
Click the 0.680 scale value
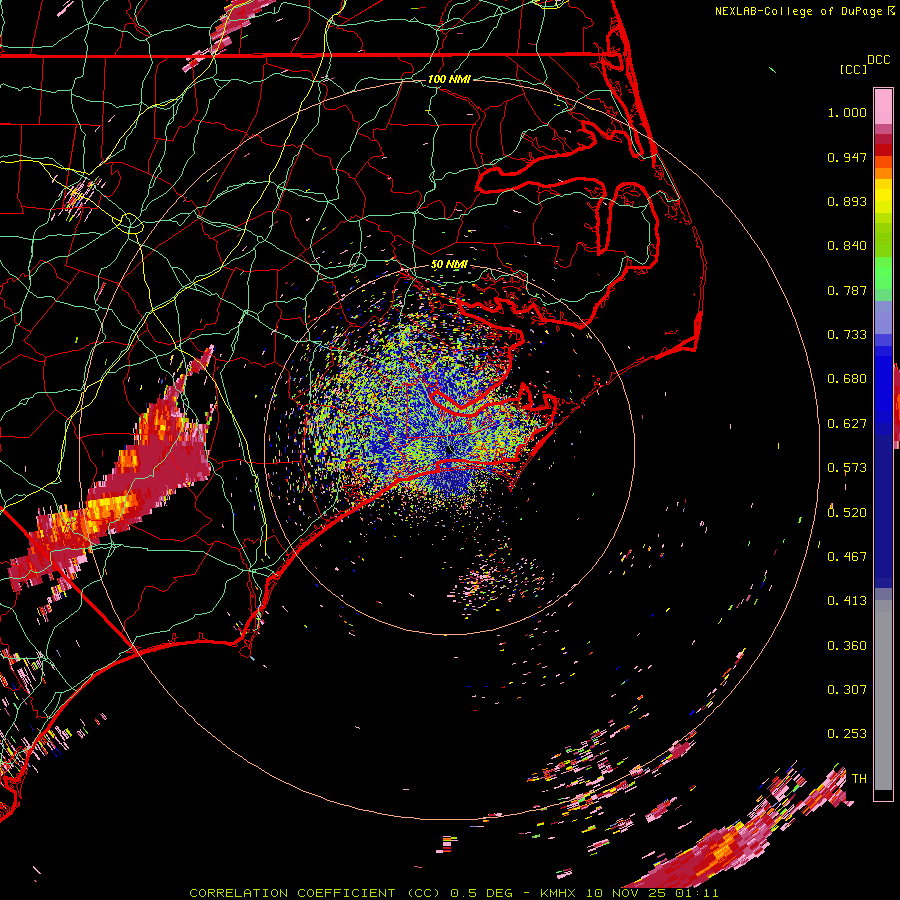click(847, 379)
